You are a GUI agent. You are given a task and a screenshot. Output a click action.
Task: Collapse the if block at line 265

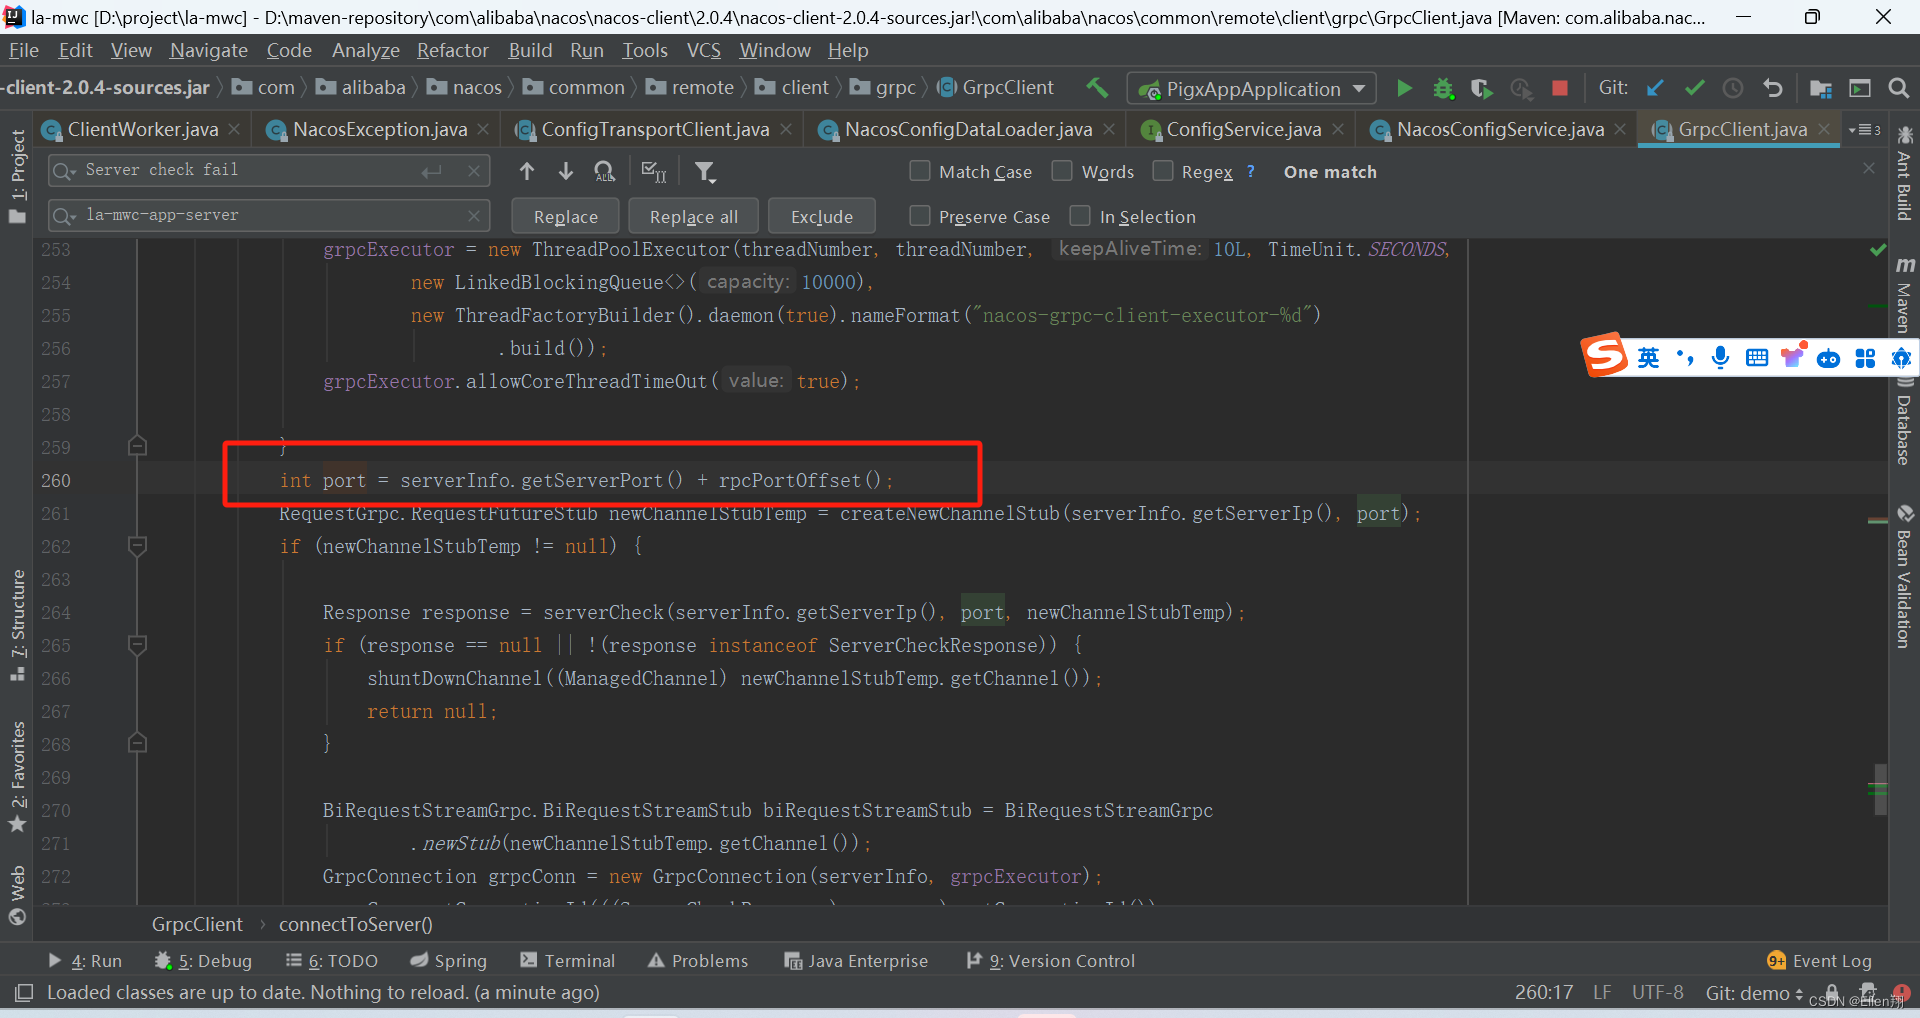coord(138,645)
